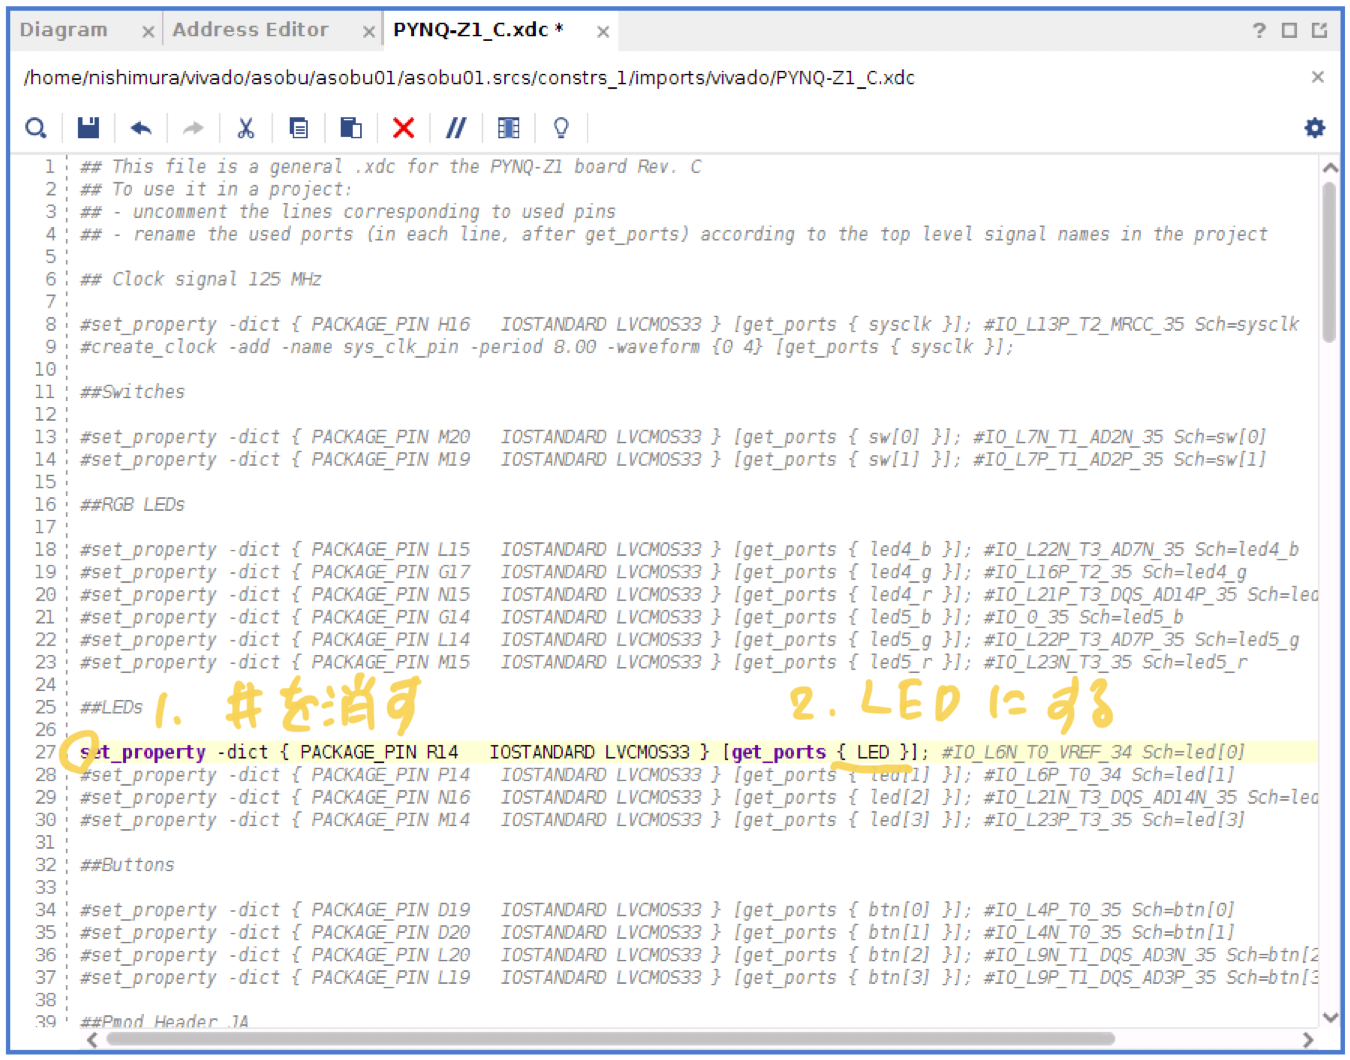
Task: Click the create_clock line
Action: pyautogui.click(x=547, y=347)
